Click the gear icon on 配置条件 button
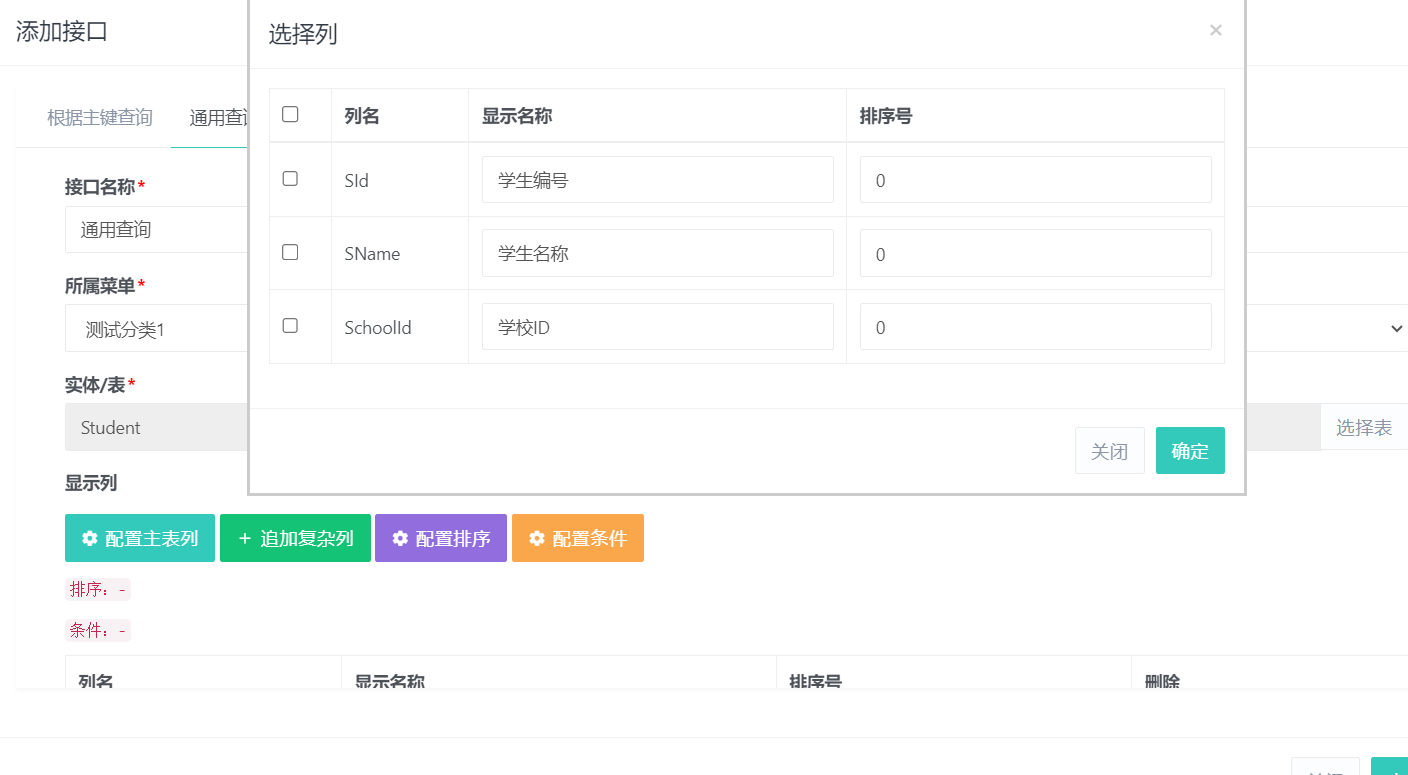Image resolution: width=1408 pixels, height=775 pixels. (536, 537)
